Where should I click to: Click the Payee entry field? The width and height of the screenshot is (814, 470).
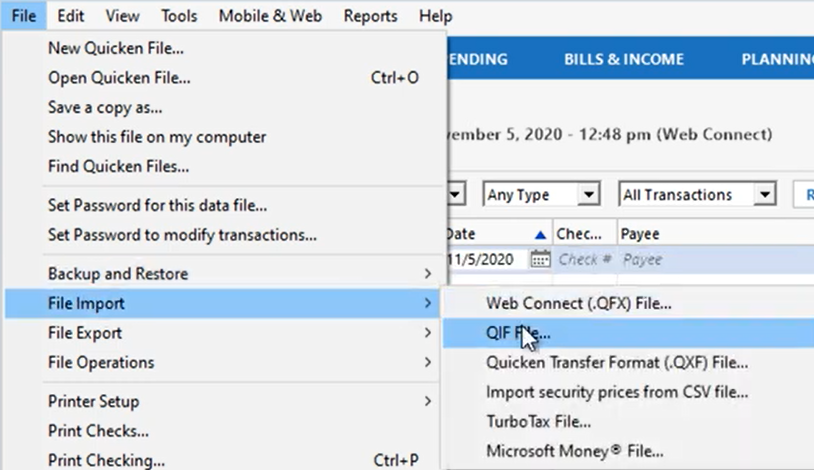click(716, 260)
